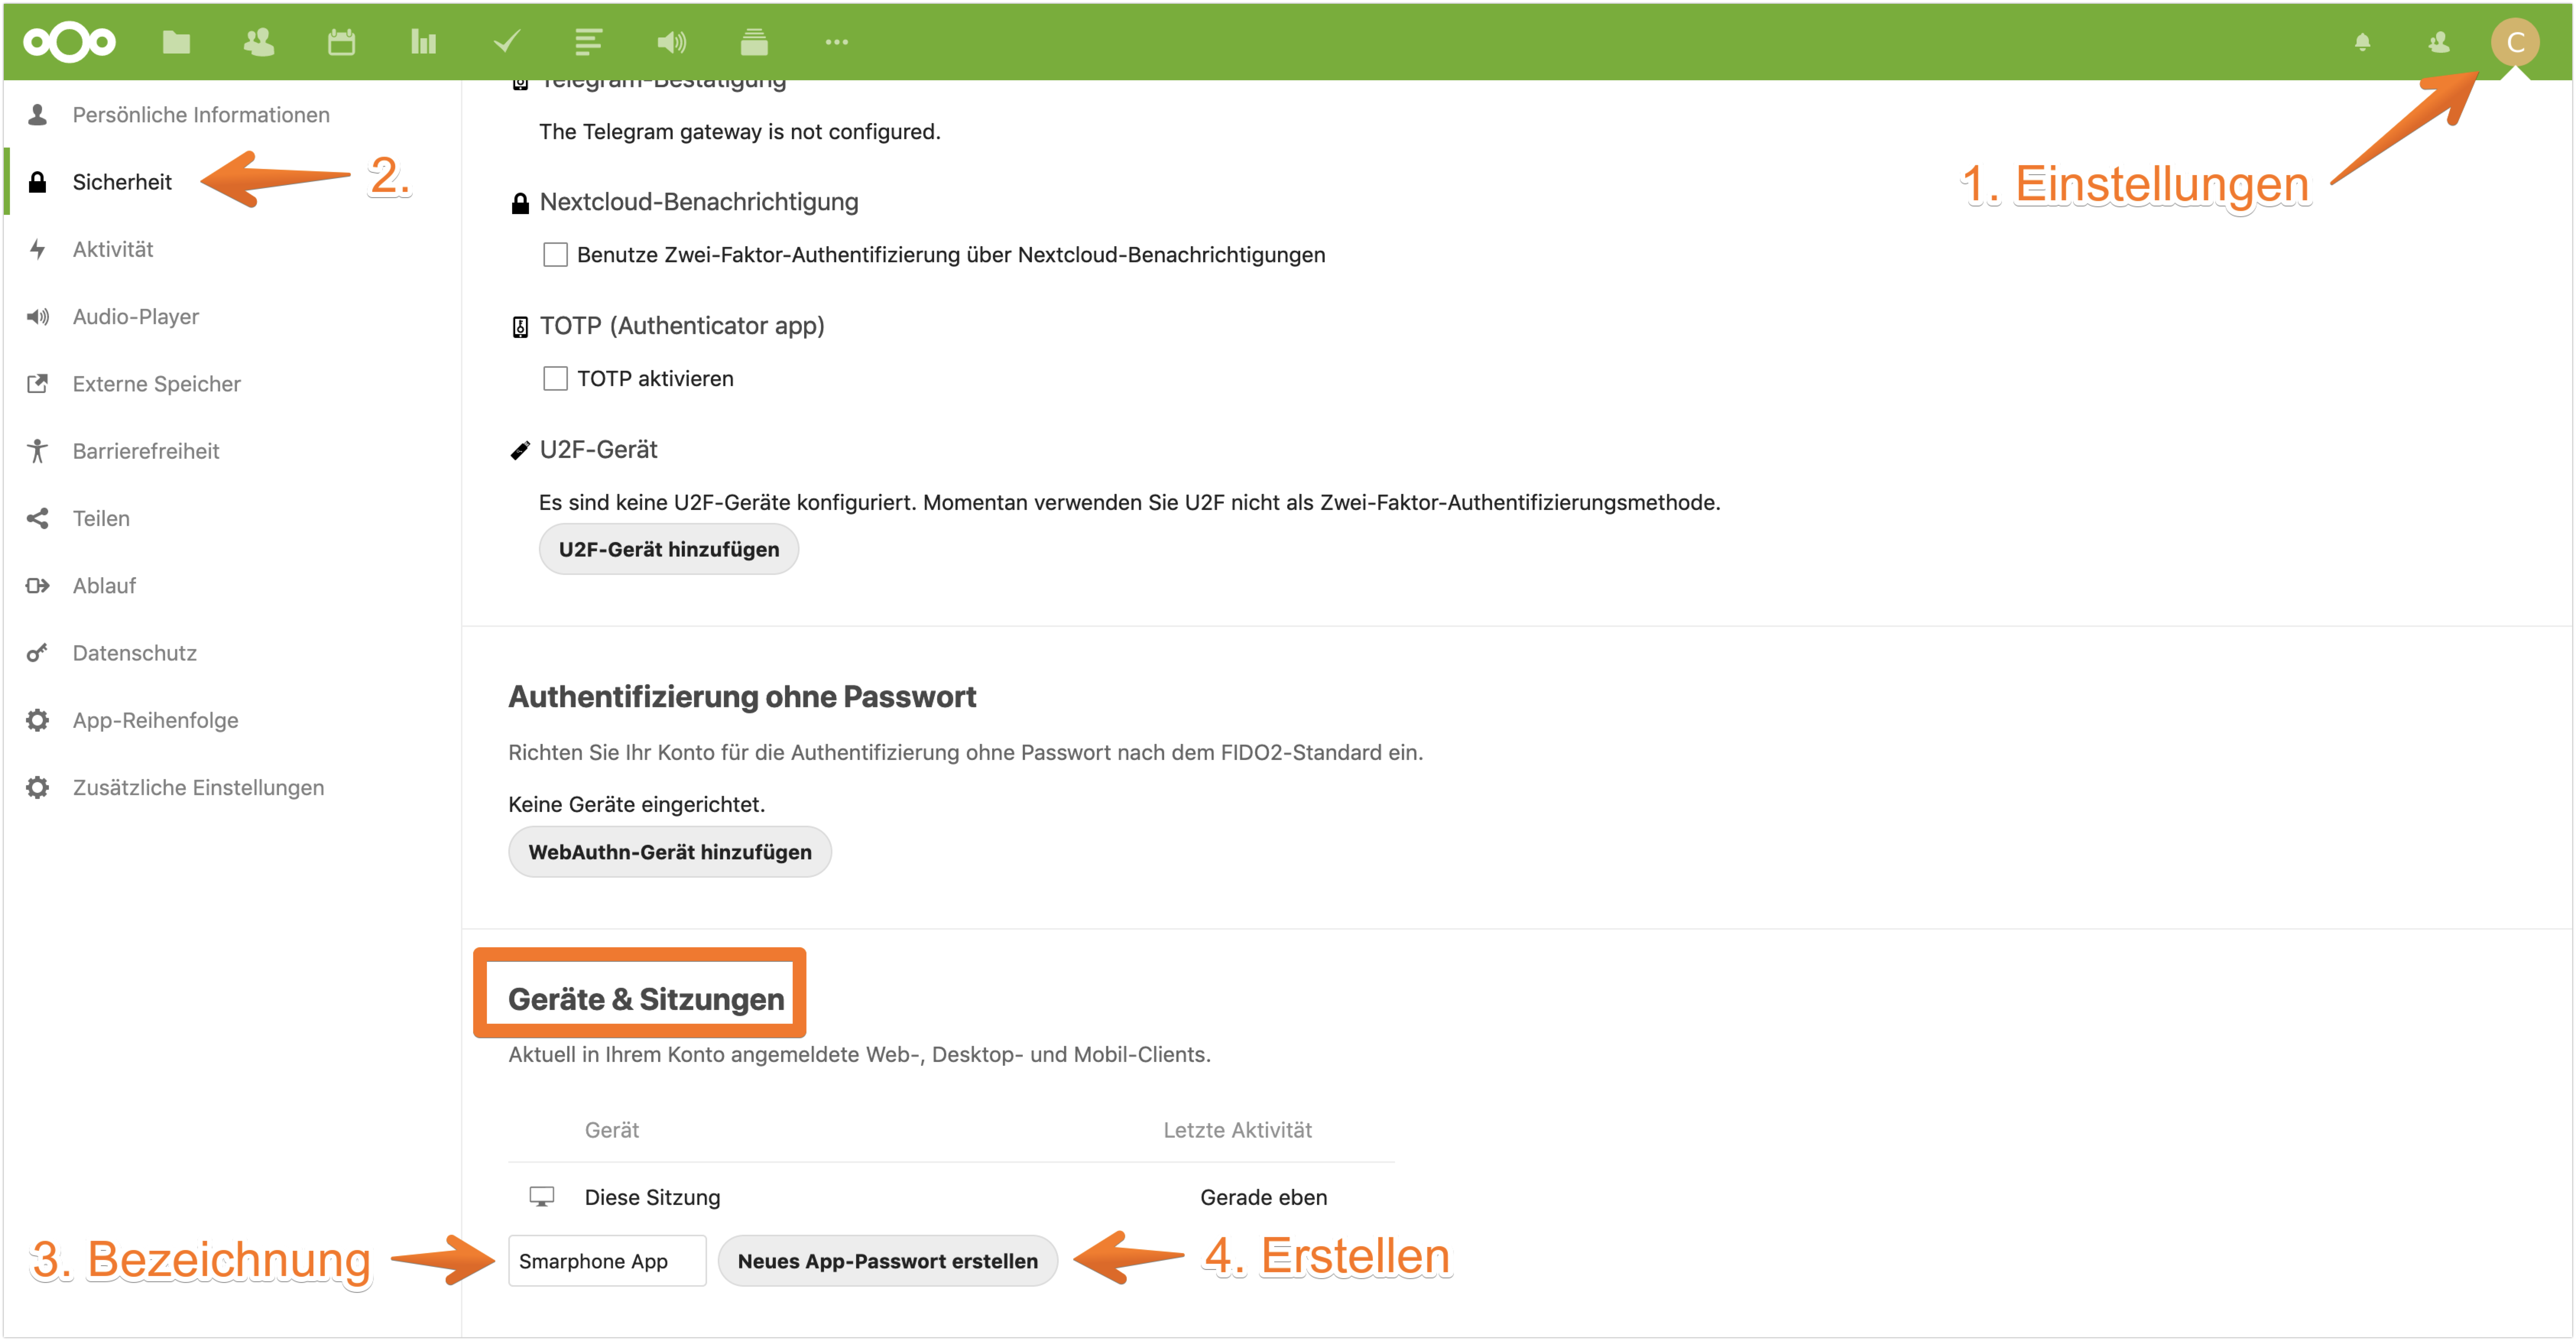
Task: Go to Datenschutz settings section
Action: (134, 653)
